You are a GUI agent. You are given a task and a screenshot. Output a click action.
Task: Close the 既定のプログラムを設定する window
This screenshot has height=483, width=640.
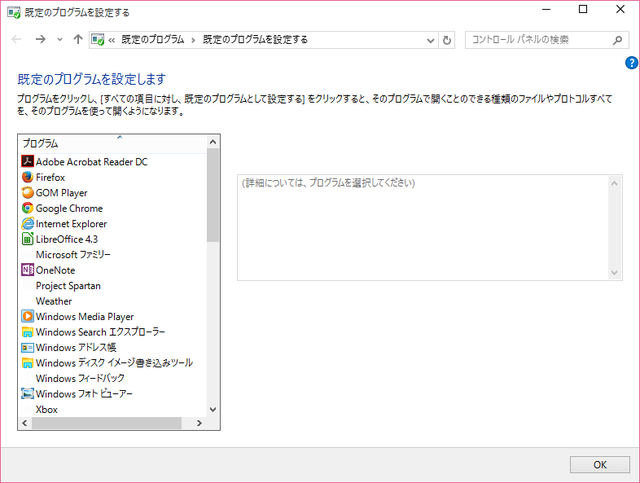pyautogui.click(x=620, y=9)
